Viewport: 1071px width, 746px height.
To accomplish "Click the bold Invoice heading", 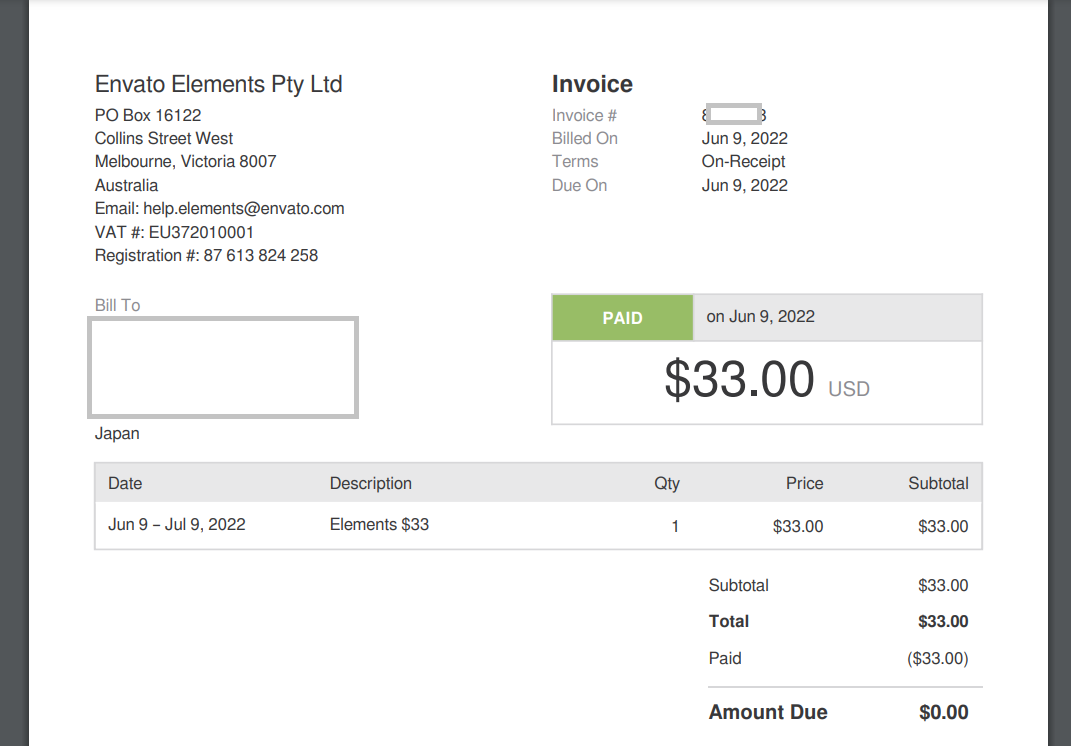I will click(x=592, y=85).
